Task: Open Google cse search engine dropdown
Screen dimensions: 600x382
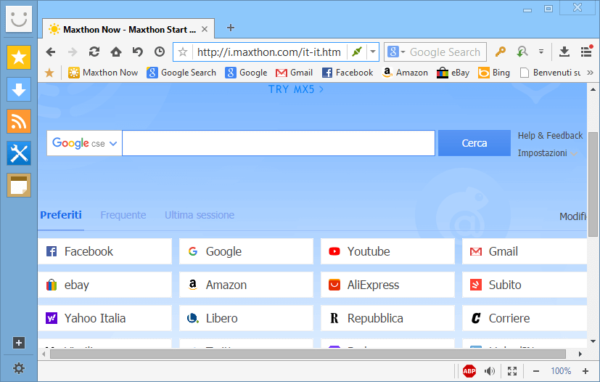Action: [x=84, y=143]
